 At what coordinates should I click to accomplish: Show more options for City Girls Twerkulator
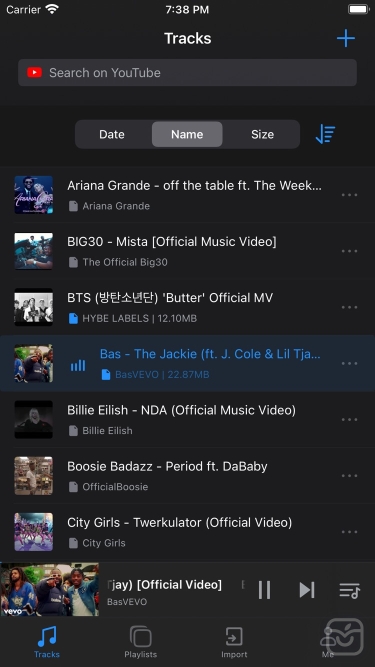[x=349, y=532]
